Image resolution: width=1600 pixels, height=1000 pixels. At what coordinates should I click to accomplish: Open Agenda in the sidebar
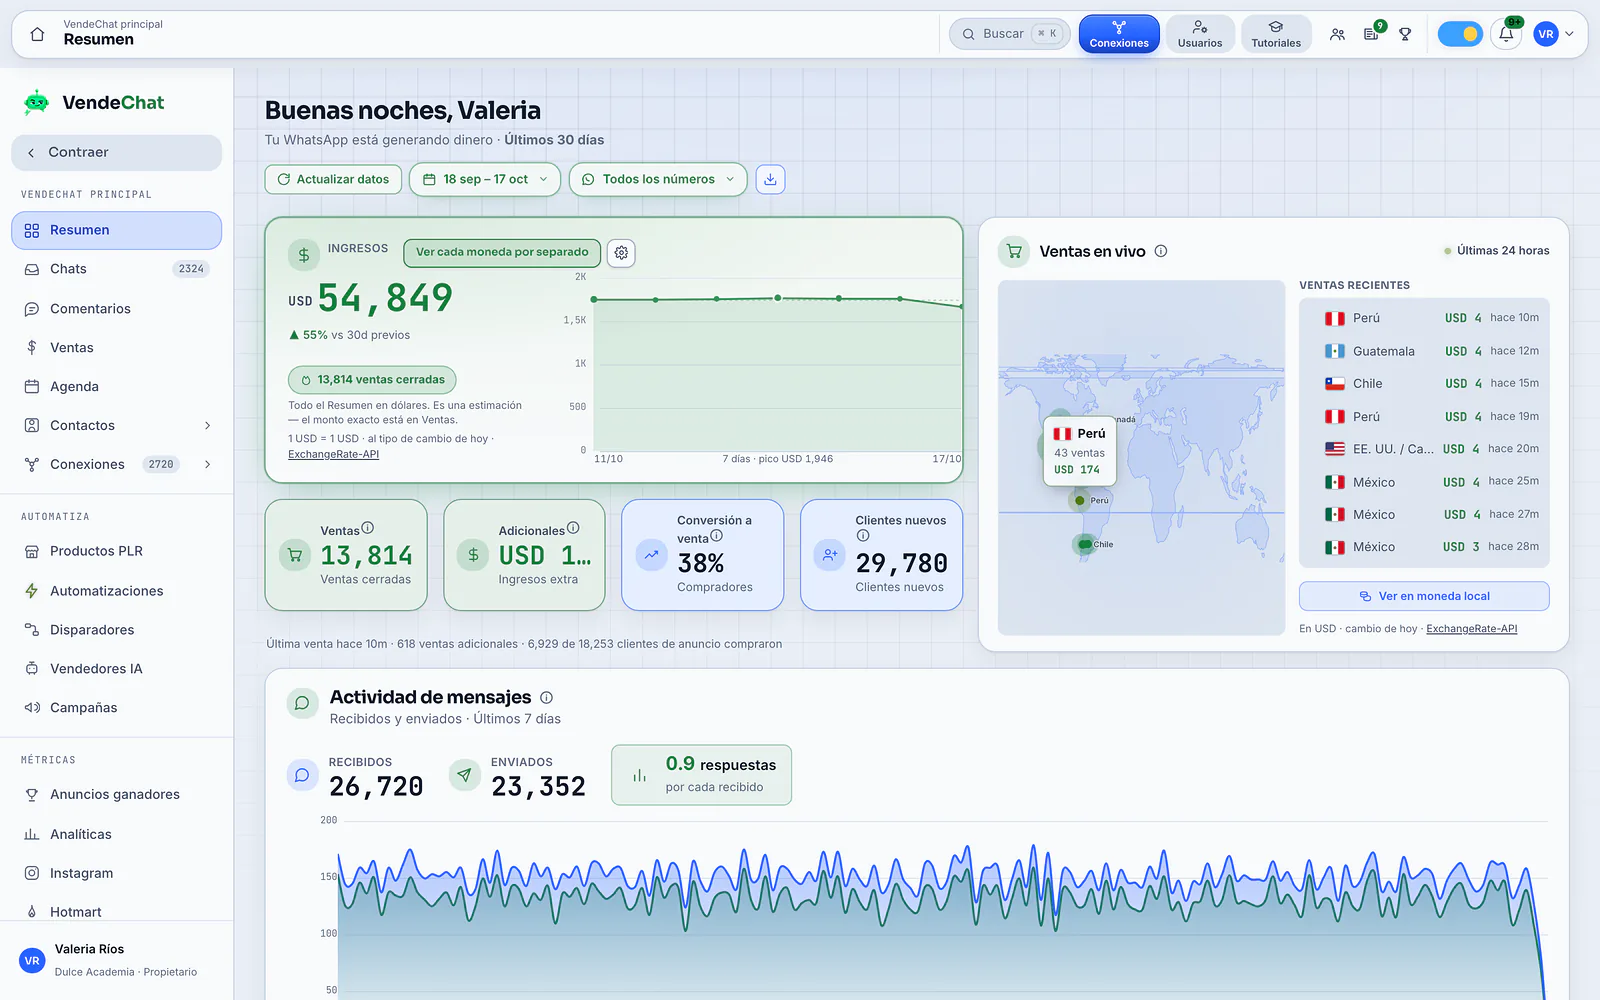pos(116,387)
